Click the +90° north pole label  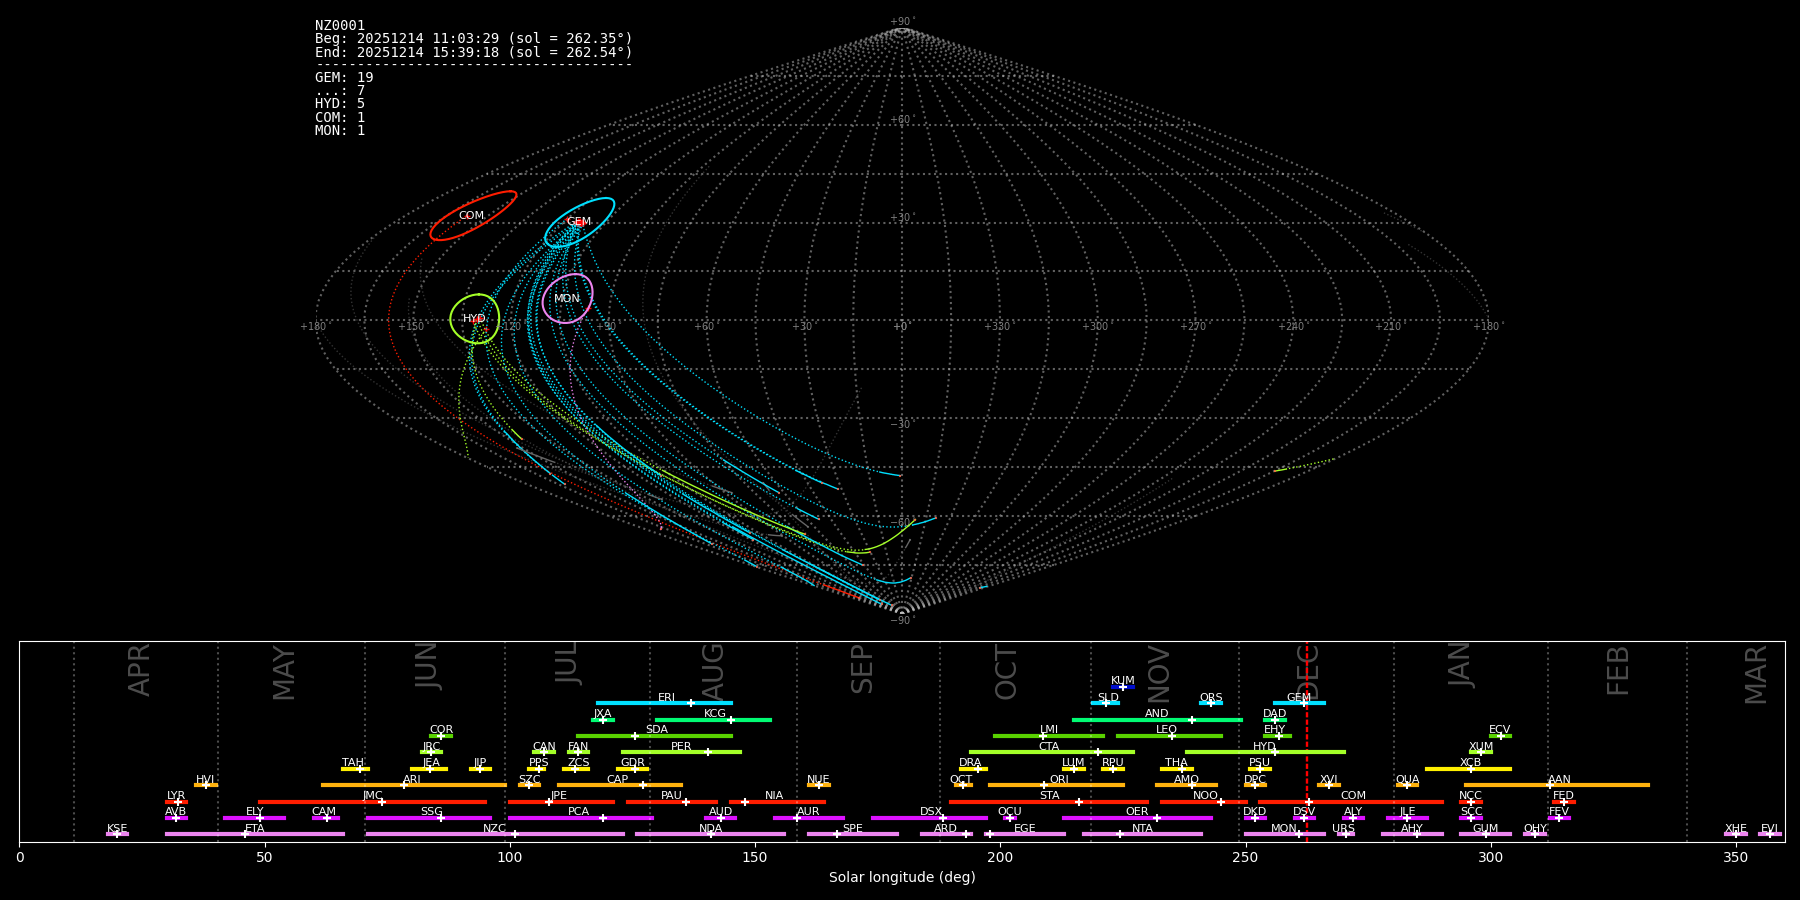click(x=901, y=21)
